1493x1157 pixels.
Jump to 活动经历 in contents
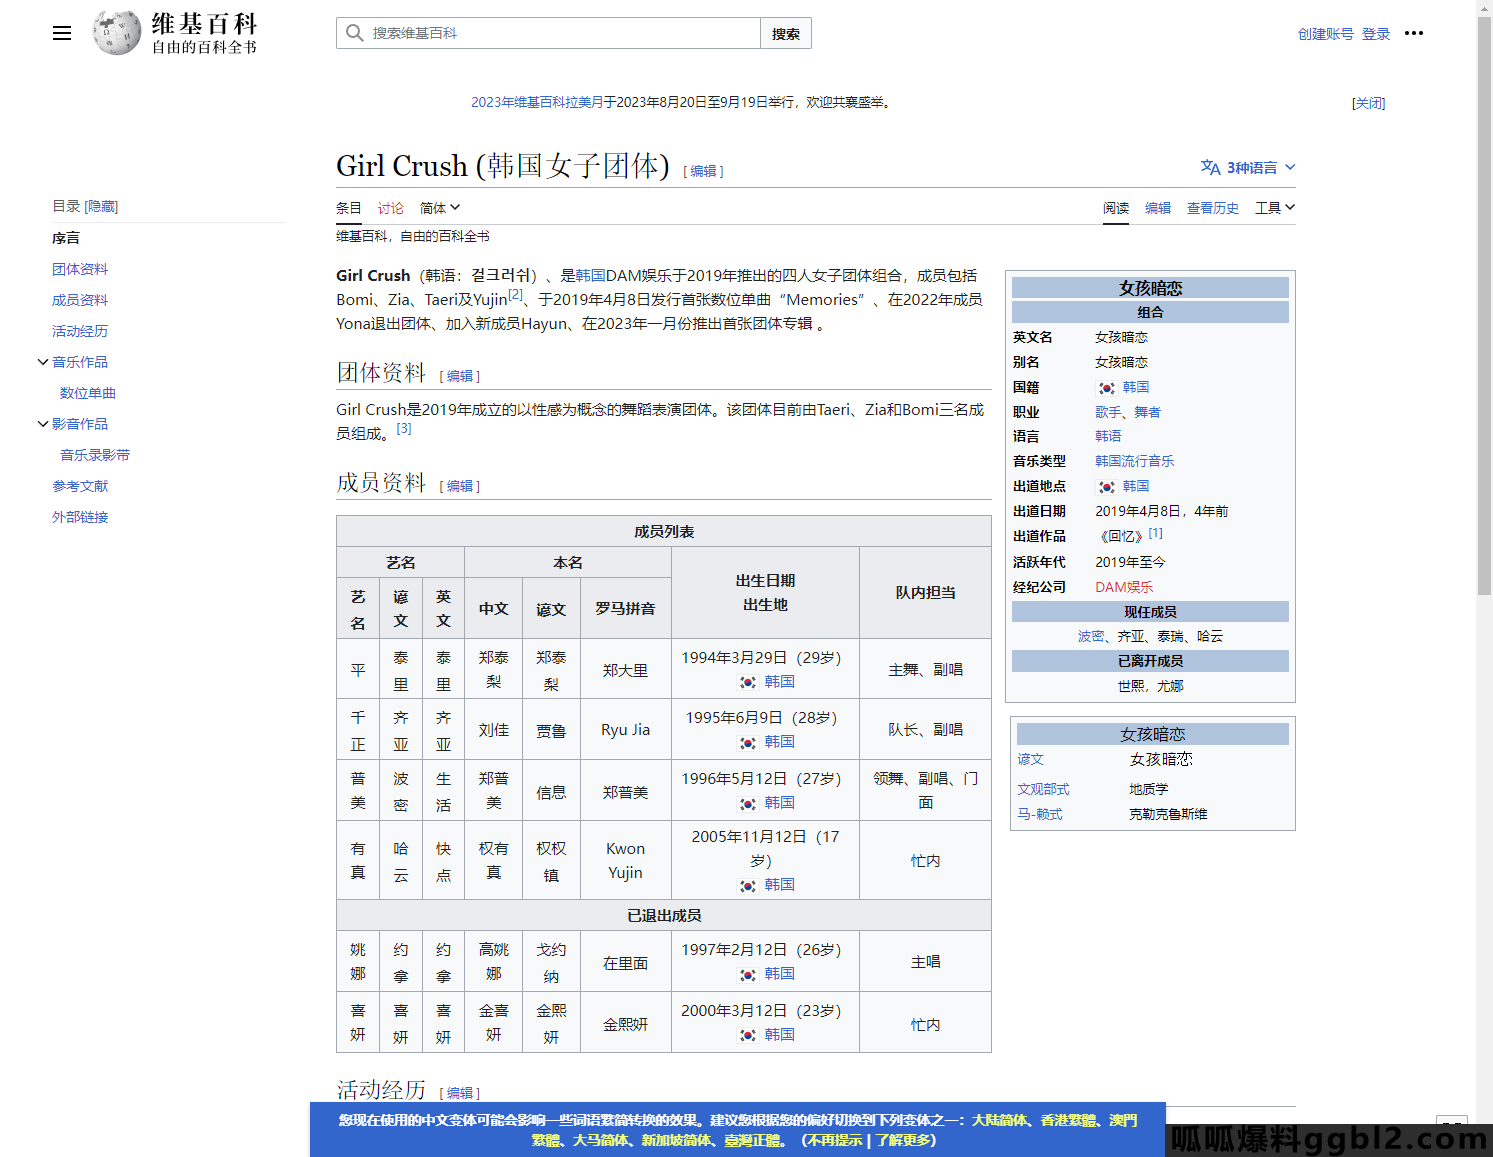(80, 331)
